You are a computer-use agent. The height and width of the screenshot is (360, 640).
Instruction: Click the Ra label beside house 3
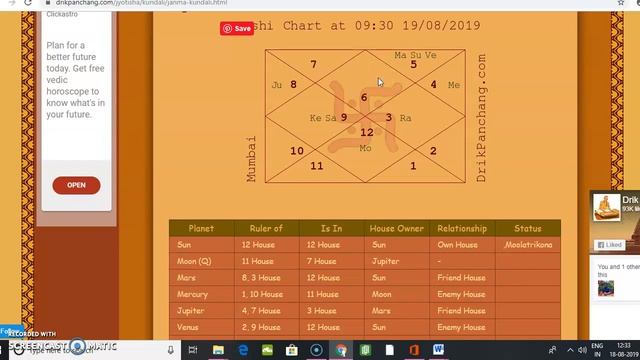pos(405,118)
